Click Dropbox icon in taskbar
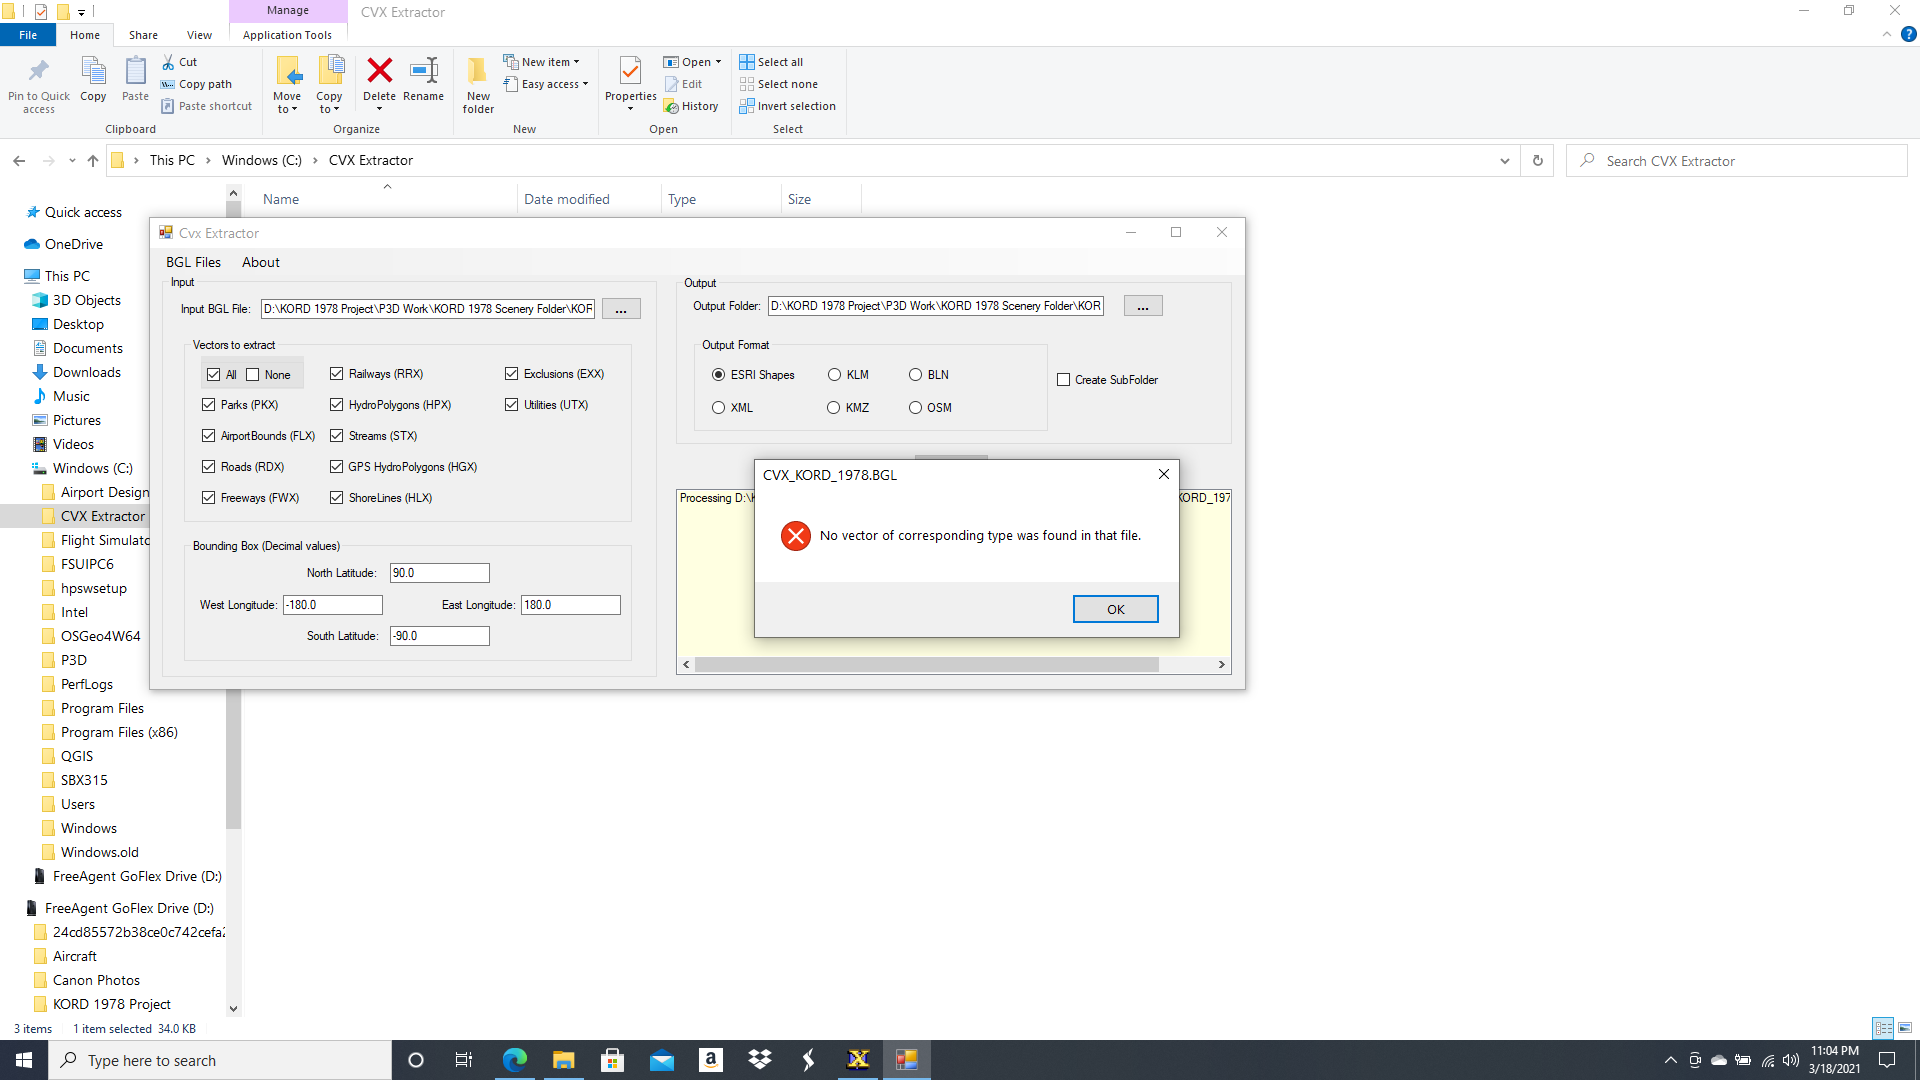Screen dimensions: 1920x1080 point(760,1060)
